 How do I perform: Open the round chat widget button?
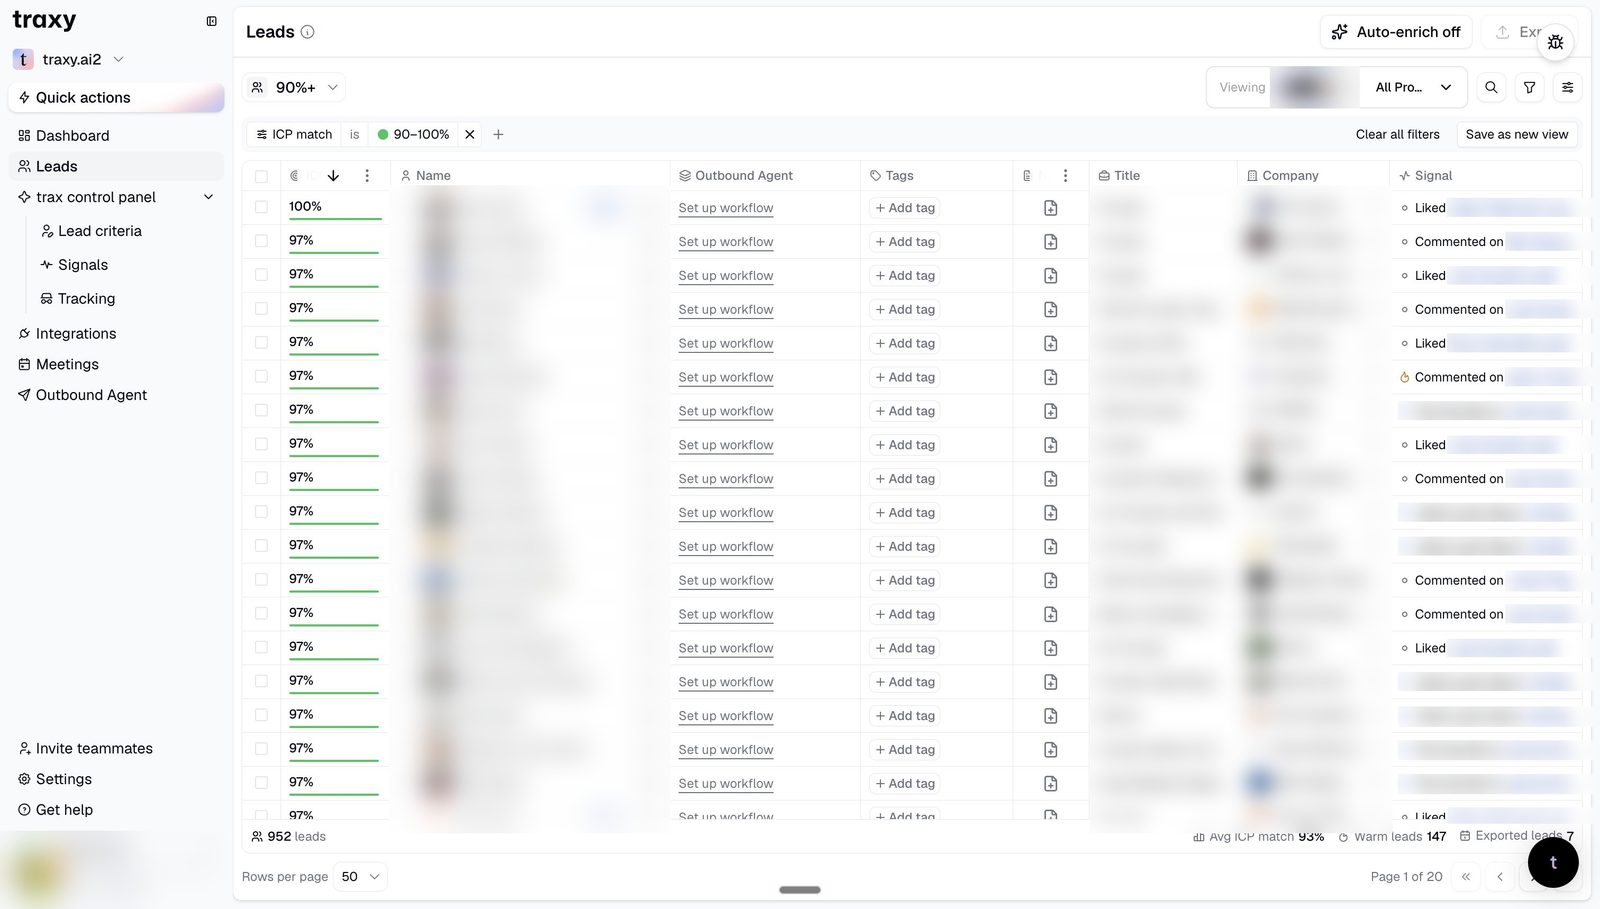point(1553,862)
